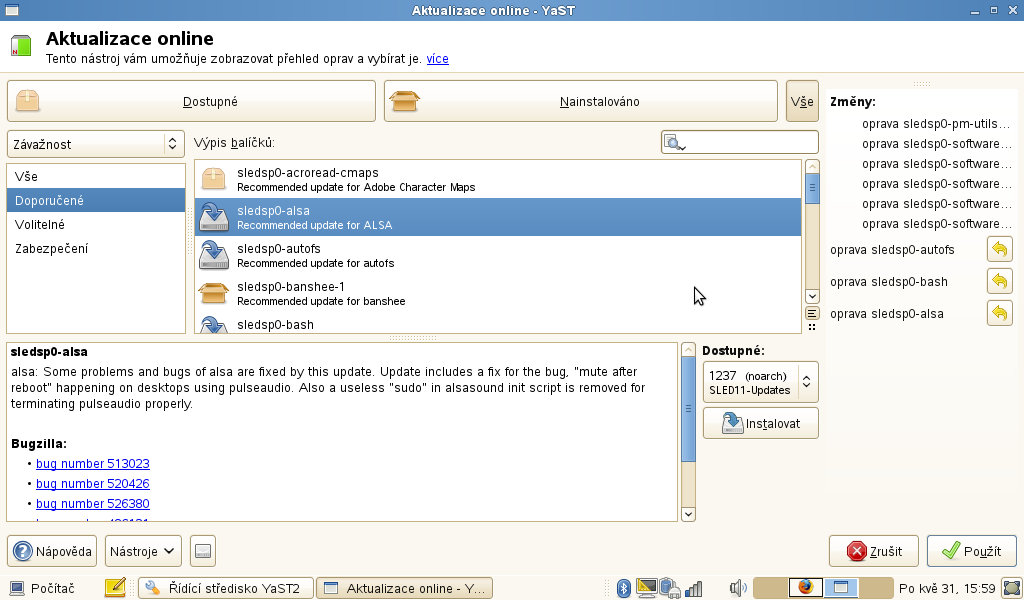Image resolution: width=1024 pixels, height=600 pixels.
Task: Click the list options icon below the package scrollbar
Action: pyautogui.click(x=812, y=313)
